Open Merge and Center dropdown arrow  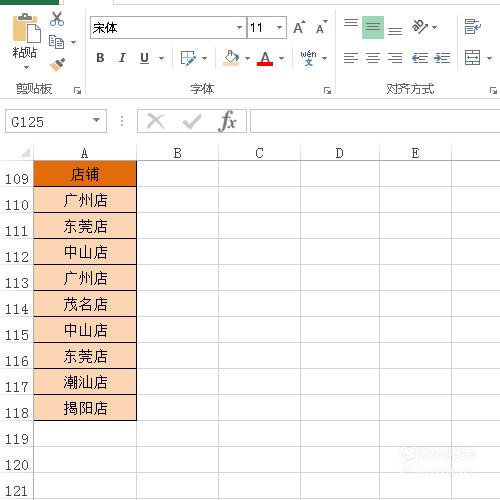(x=489, y=58)
